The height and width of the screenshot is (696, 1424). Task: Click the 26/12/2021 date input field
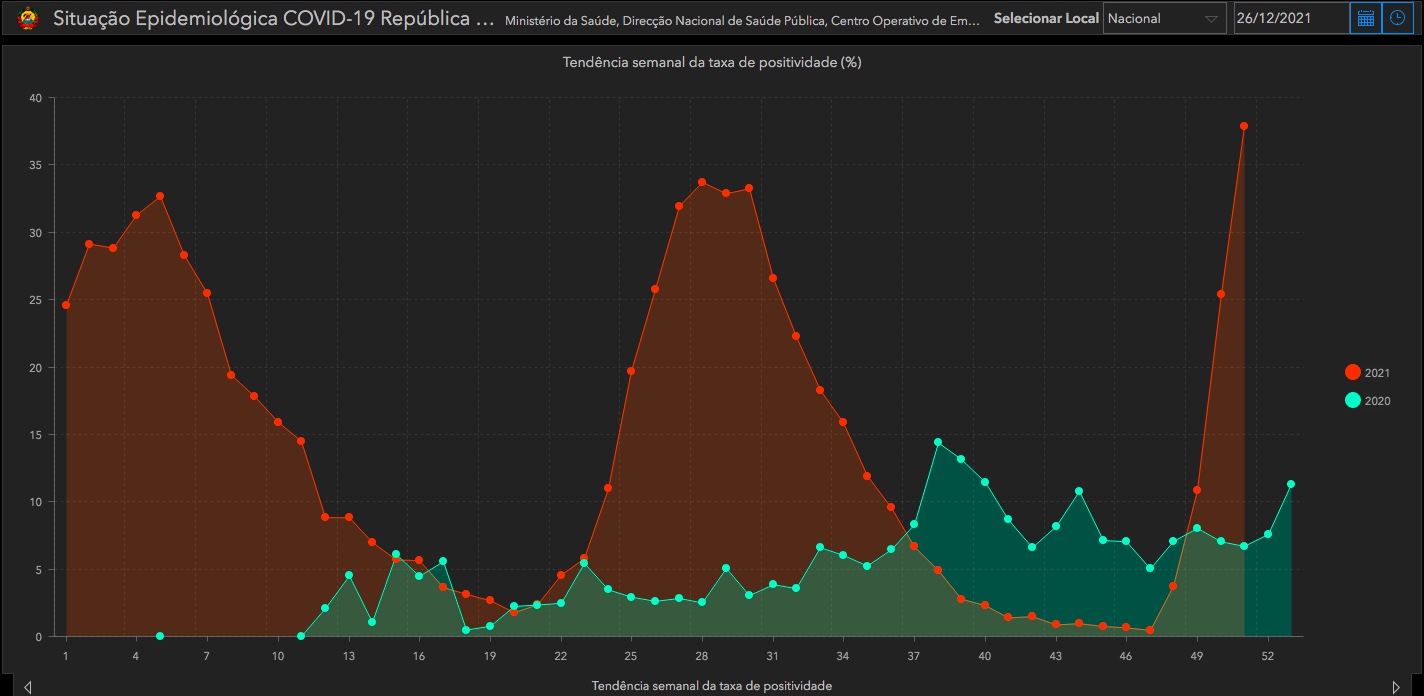pos(1290,18)
